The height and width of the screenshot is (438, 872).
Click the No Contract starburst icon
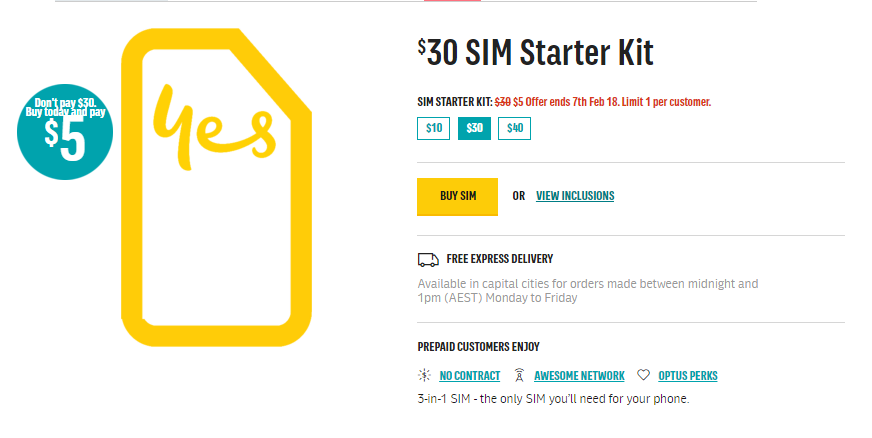[x=424, y=376]
